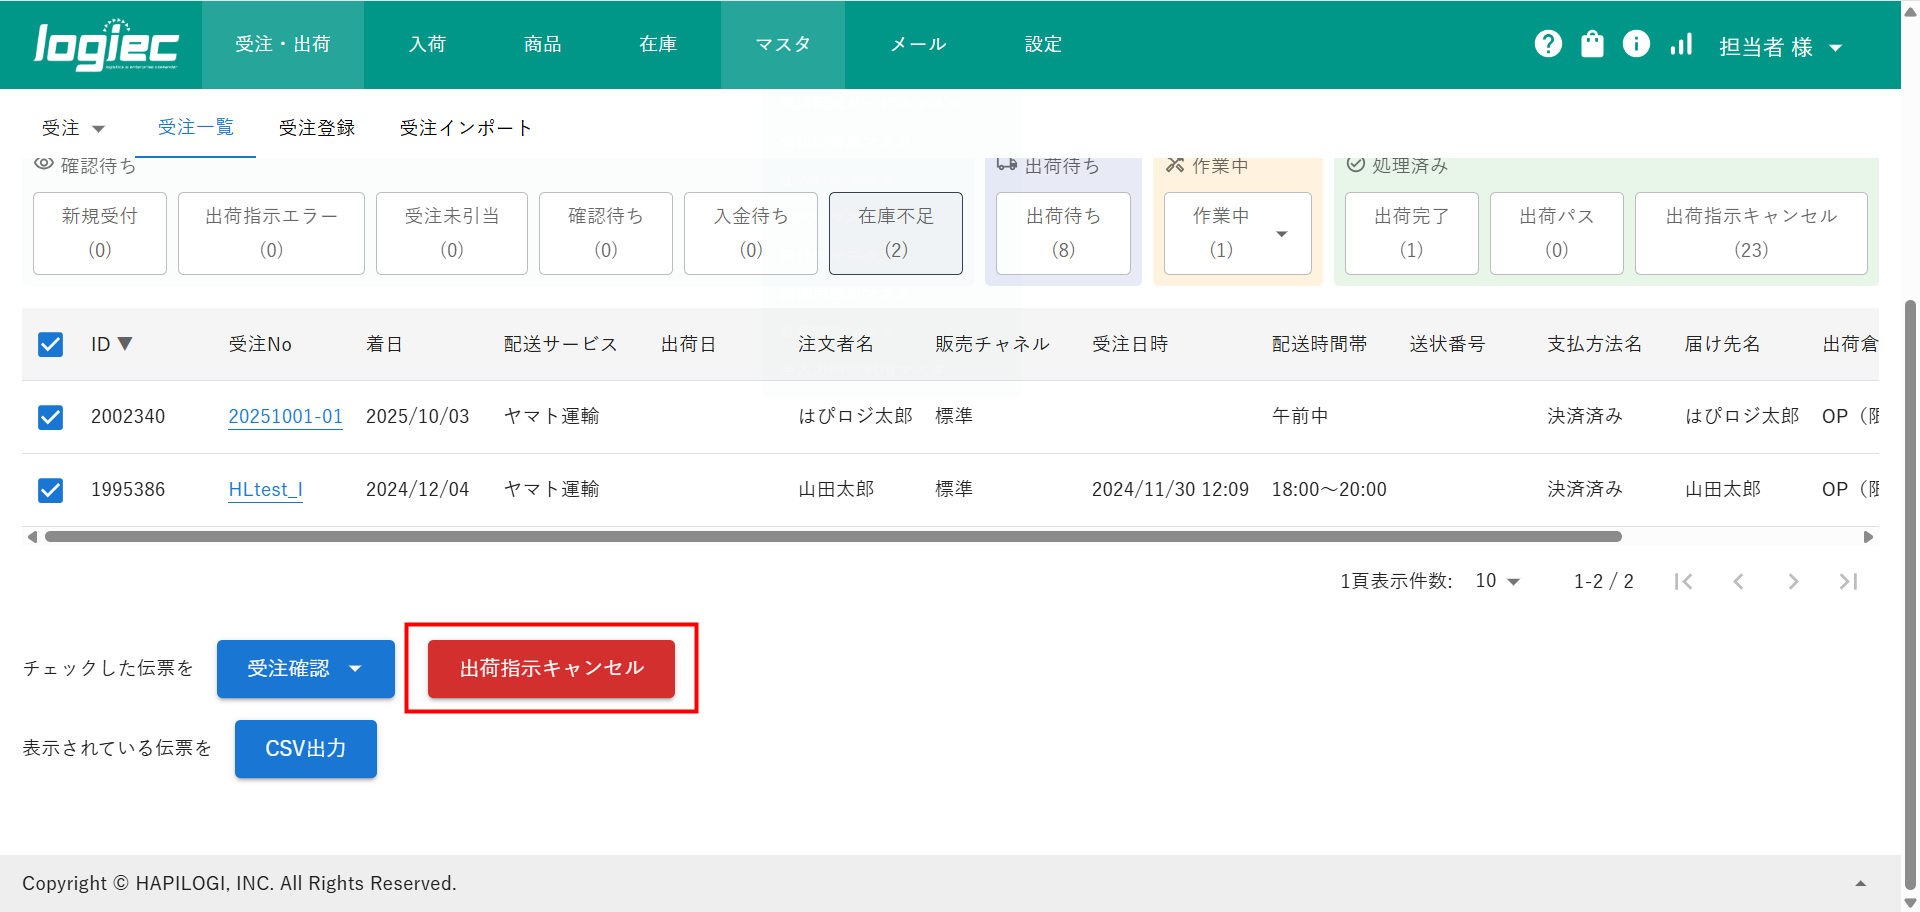Open the 在庫 menu in top navigation
This screenshot has height=912, width=1920.
click(x=658, y=44)
